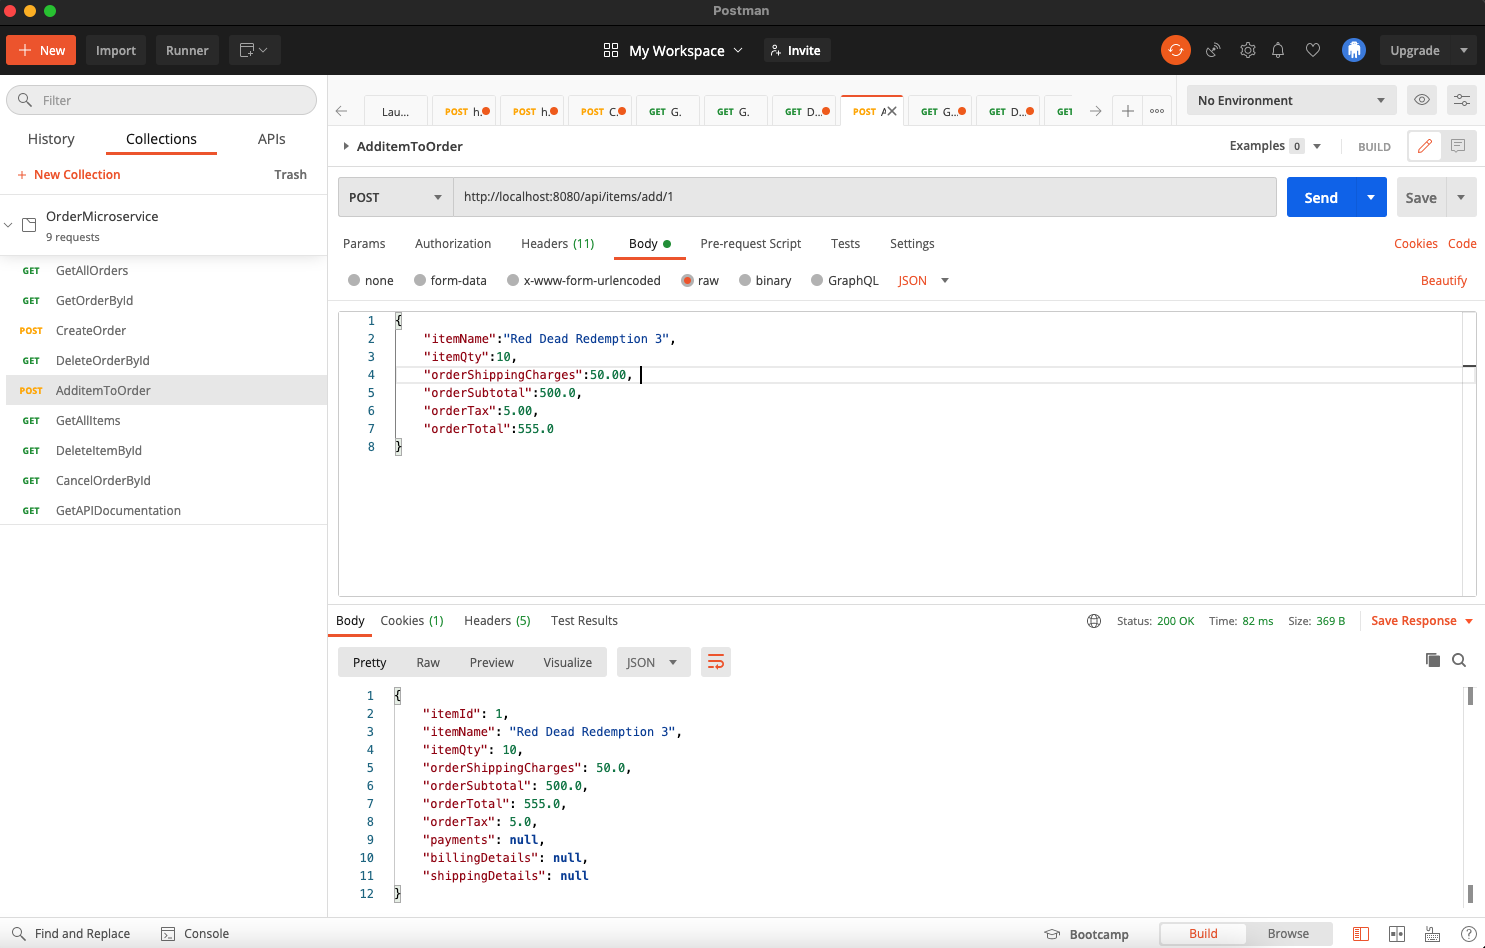Click the Send button
The image size is (1485, 948).
(1321, 197)
